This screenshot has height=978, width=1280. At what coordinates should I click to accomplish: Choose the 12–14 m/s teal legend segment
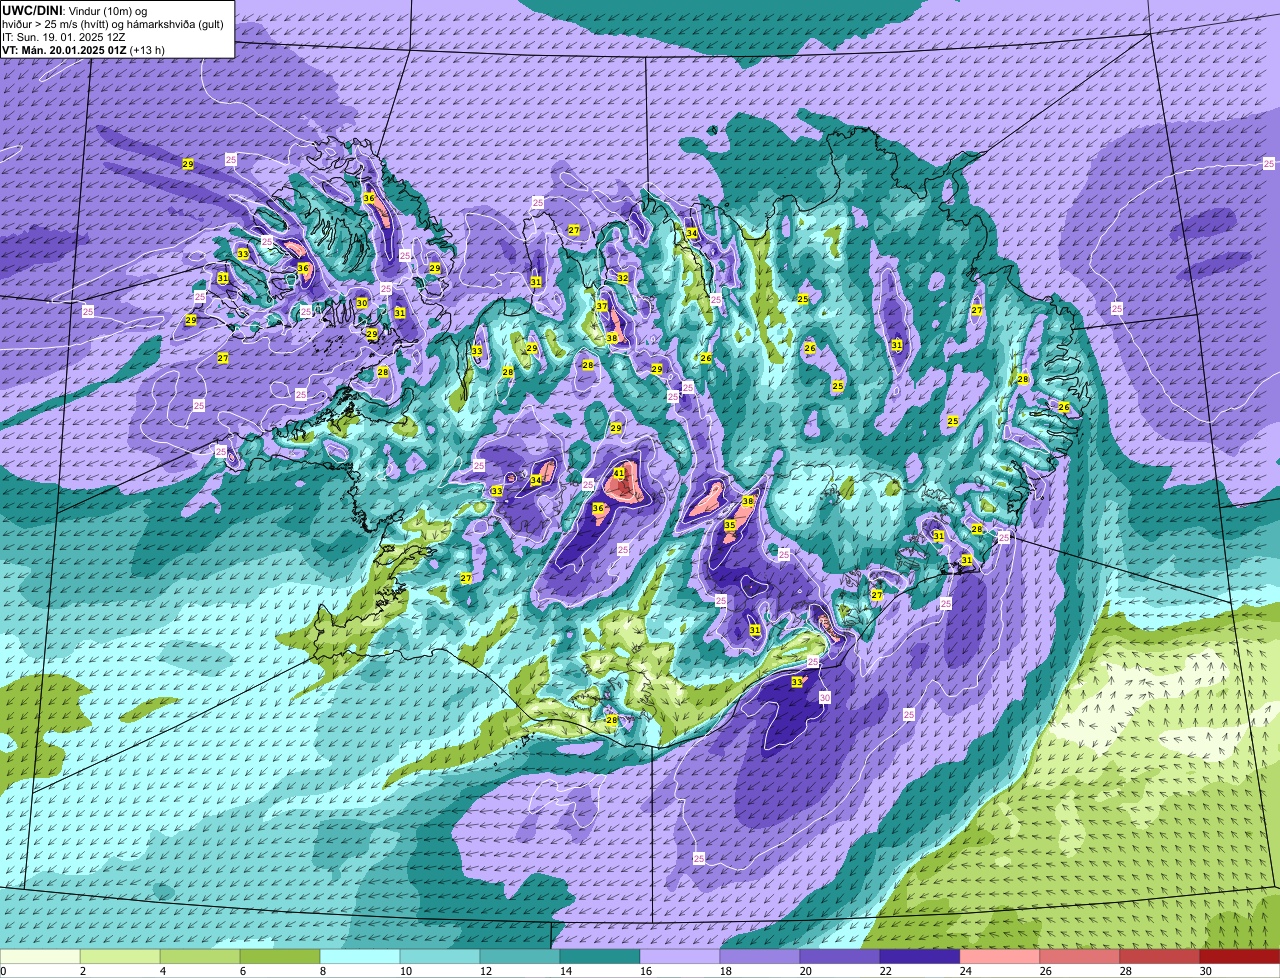[x=520, y=957]
